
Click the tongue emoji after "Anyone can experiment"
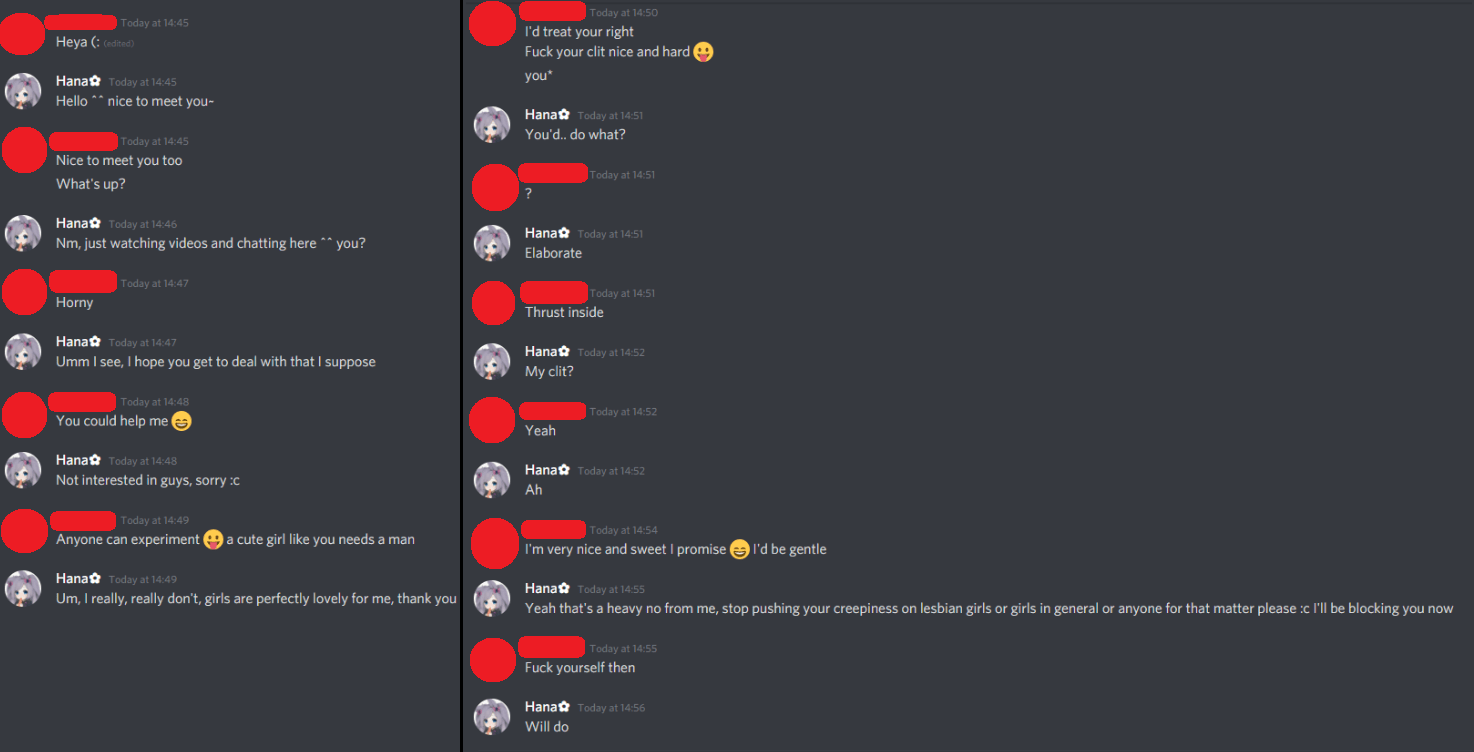[x=213, y=539]
